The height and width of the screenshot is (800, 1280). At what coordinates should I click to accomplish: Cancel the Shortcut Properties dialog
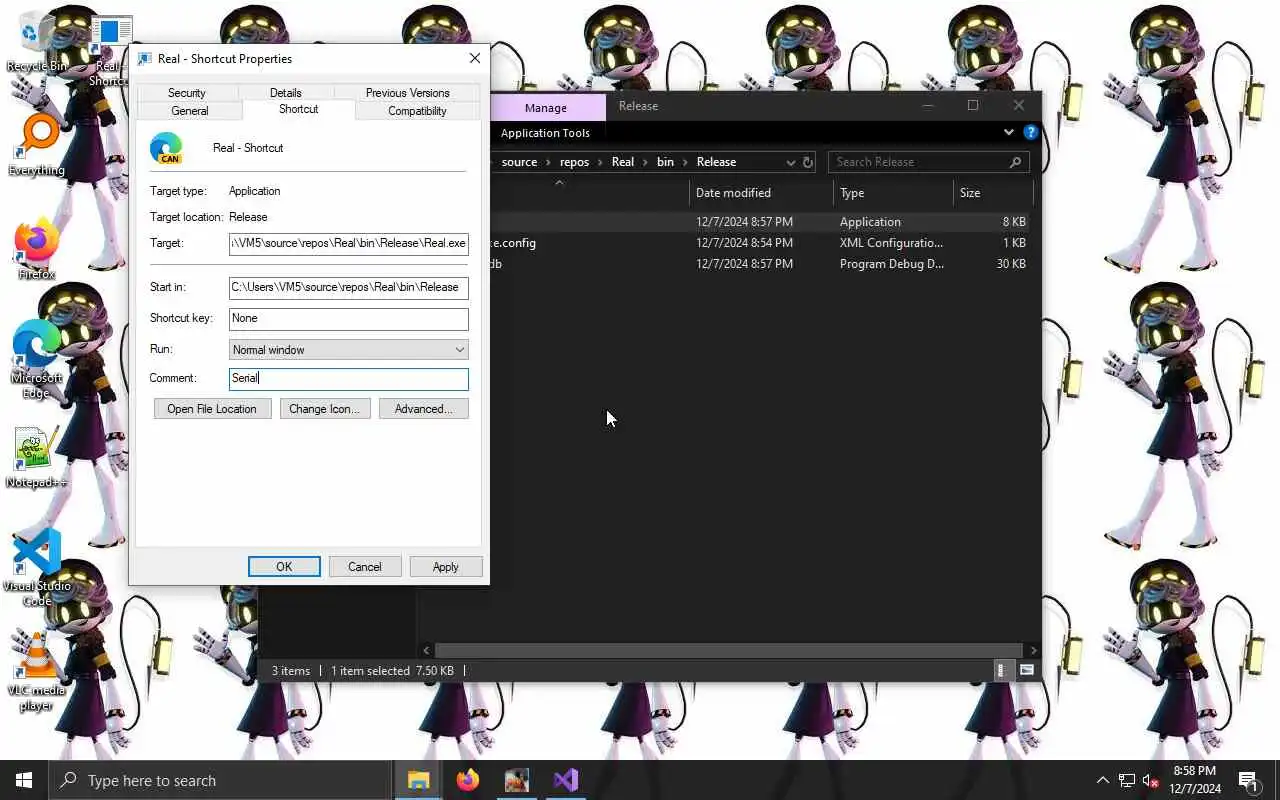(364, 567)
